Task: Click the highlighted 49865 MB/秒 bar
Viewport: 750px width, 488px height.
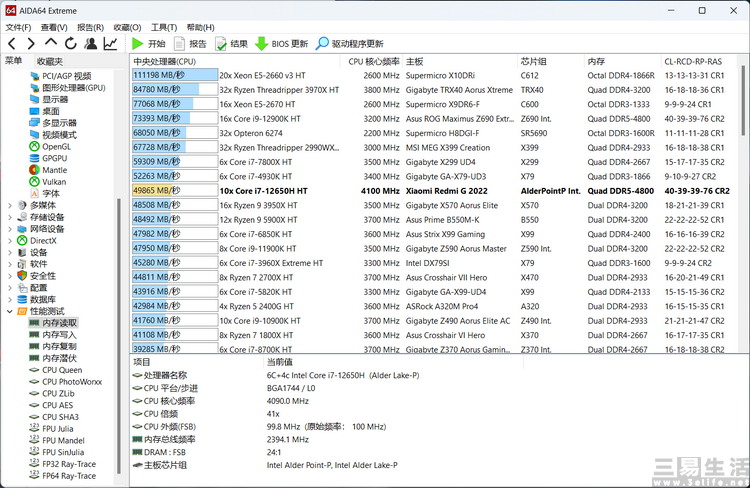Action: click(x=175, y=190)
